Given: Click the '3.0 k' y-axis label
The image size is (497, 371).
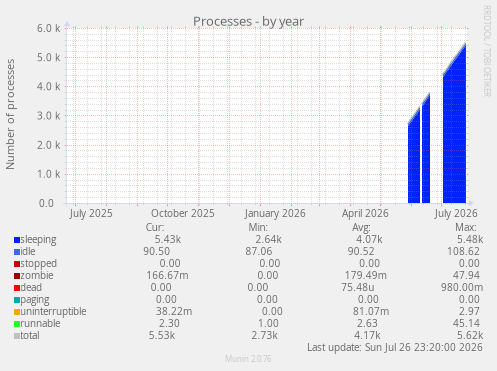Looking at the screenshot, I should pyautogui.click(x=49, y=116).
